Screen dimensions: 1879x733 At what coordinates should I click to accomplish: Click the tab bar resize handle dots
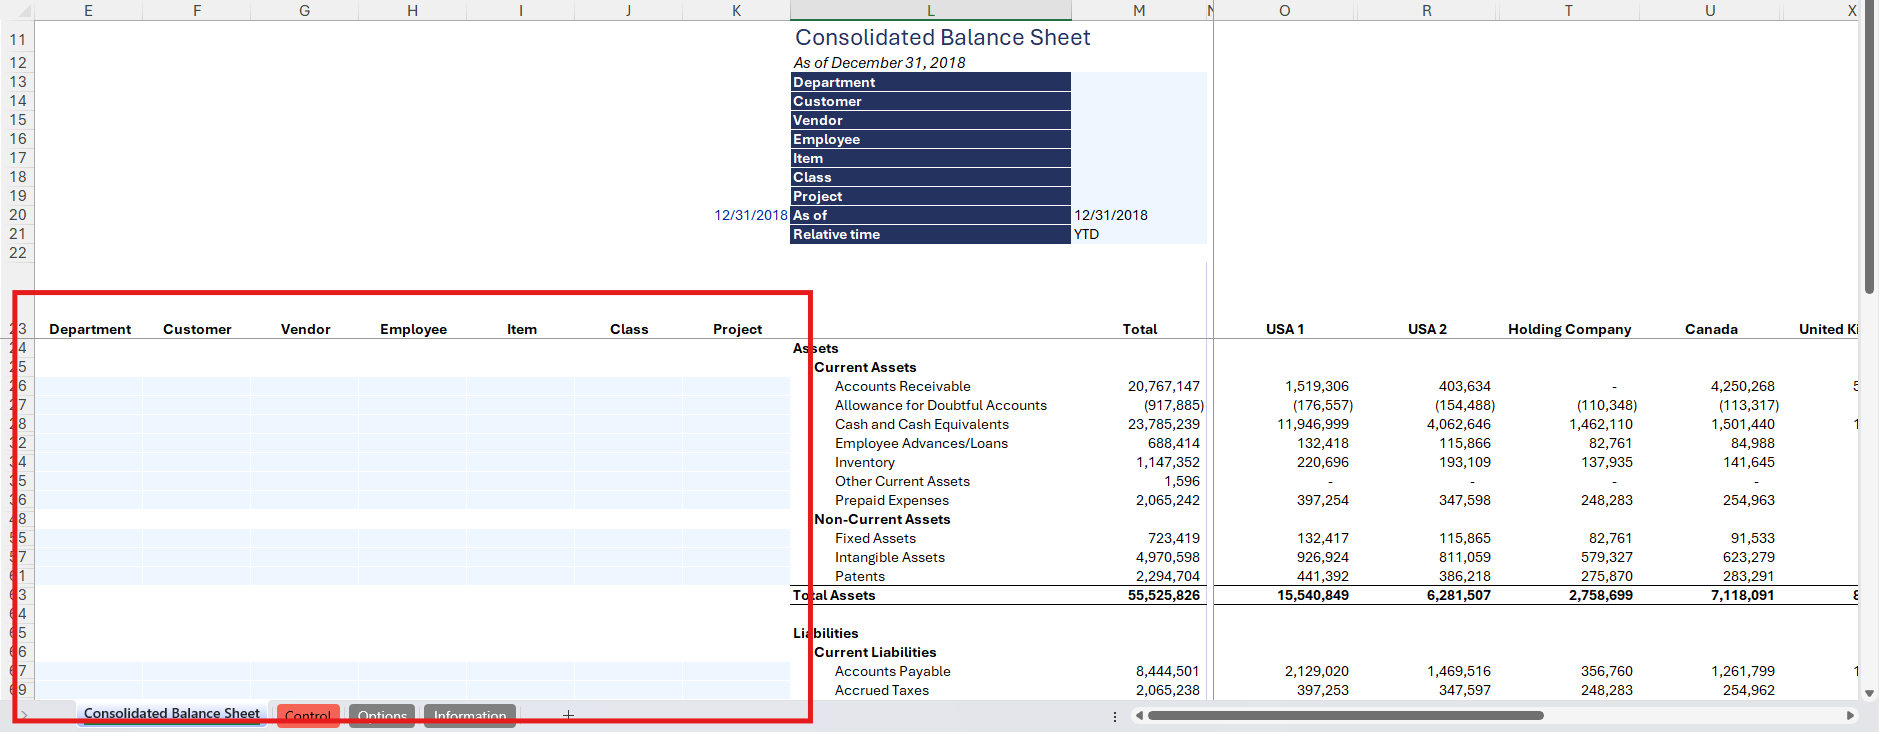[1115, 716]
